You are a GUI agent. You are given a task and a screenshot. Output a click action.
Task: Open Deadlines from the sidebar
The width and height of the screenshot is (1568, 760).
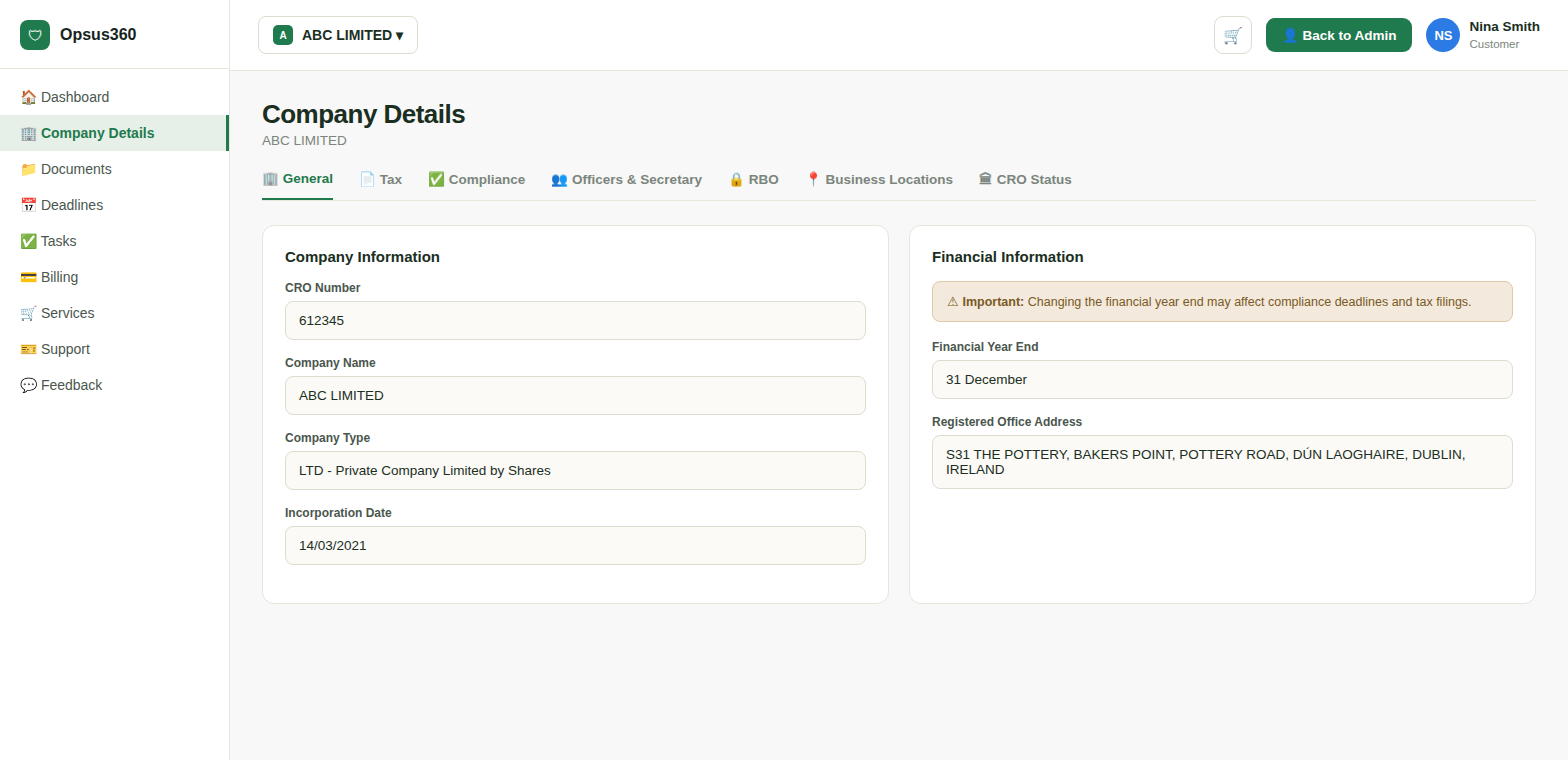tap(114, 205)
